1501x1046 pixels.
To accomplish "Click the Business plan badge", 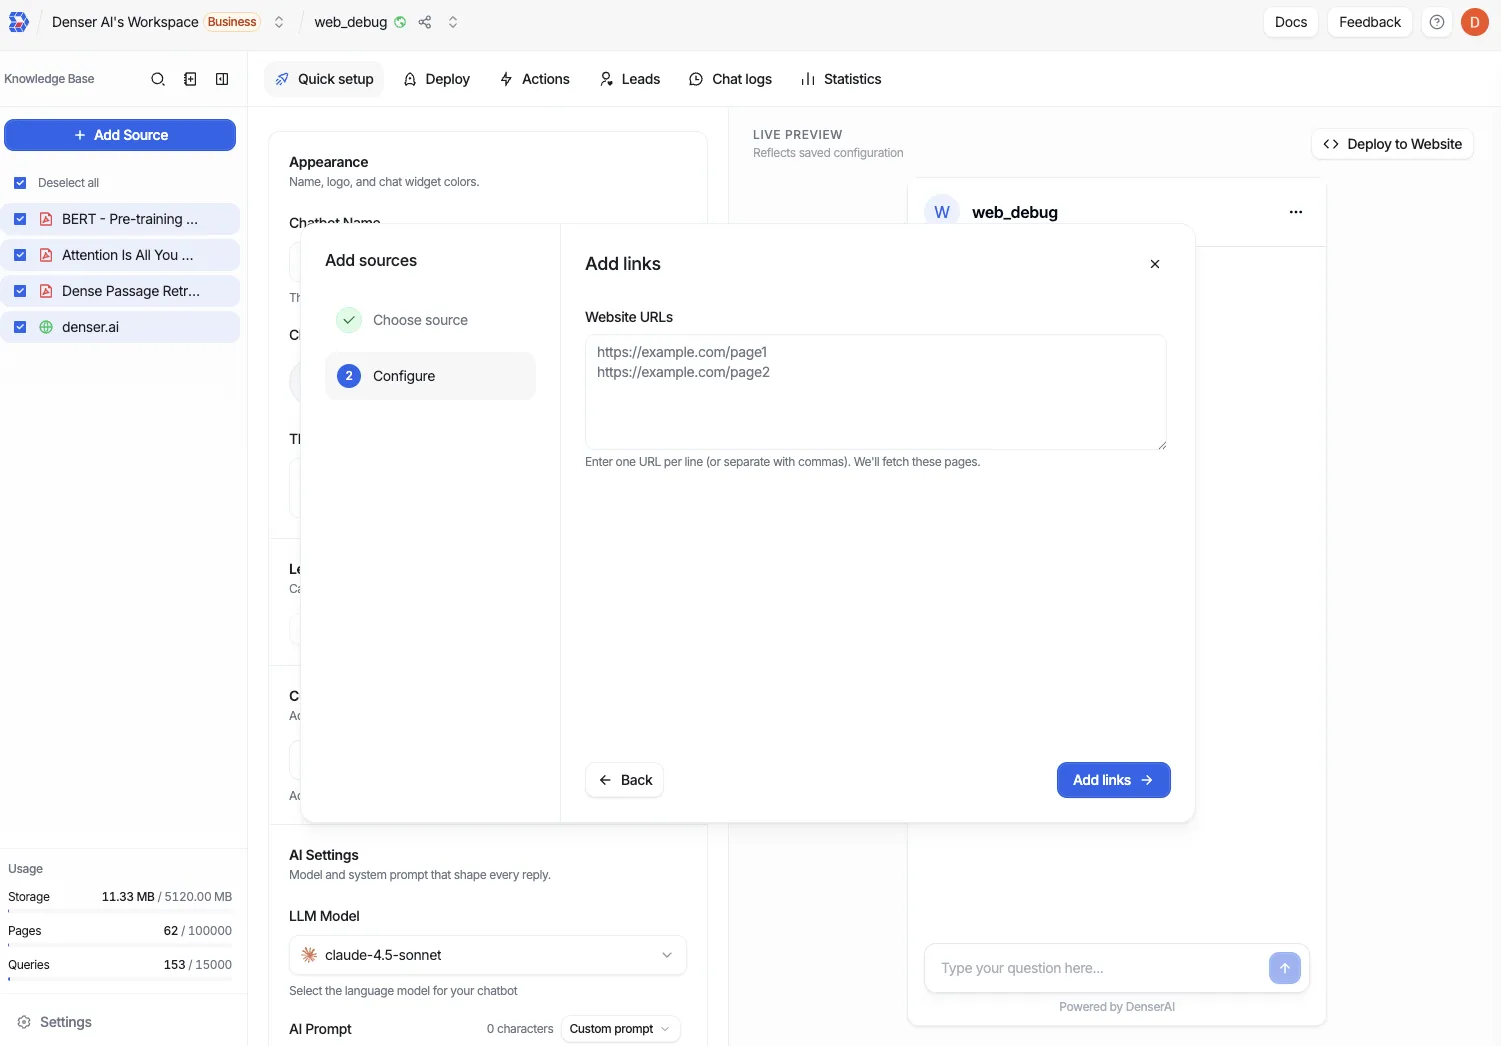I will point(232,22).
